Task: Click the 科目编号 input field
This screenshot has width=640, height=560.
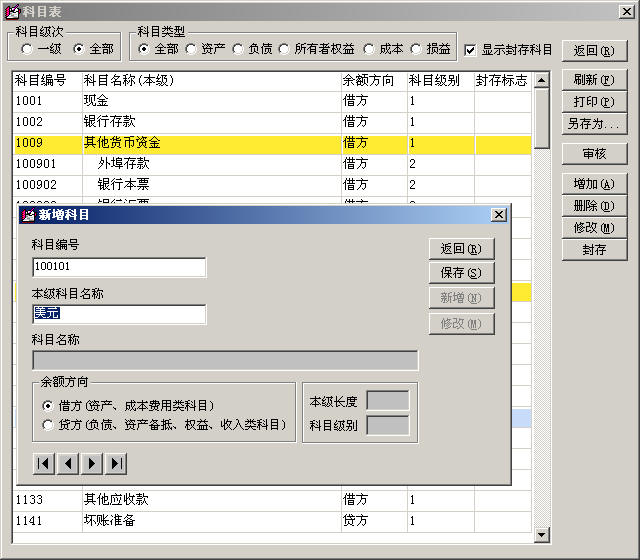Action: coord(119,267)
